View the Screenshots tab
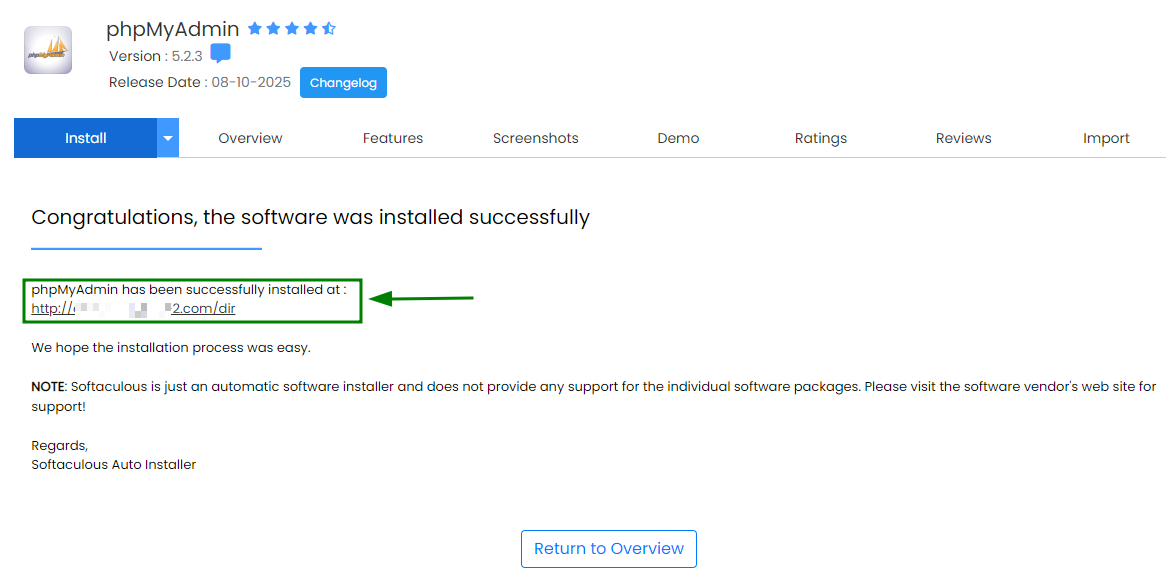Viewport: 1166px width, 575px height. [535, 138]
